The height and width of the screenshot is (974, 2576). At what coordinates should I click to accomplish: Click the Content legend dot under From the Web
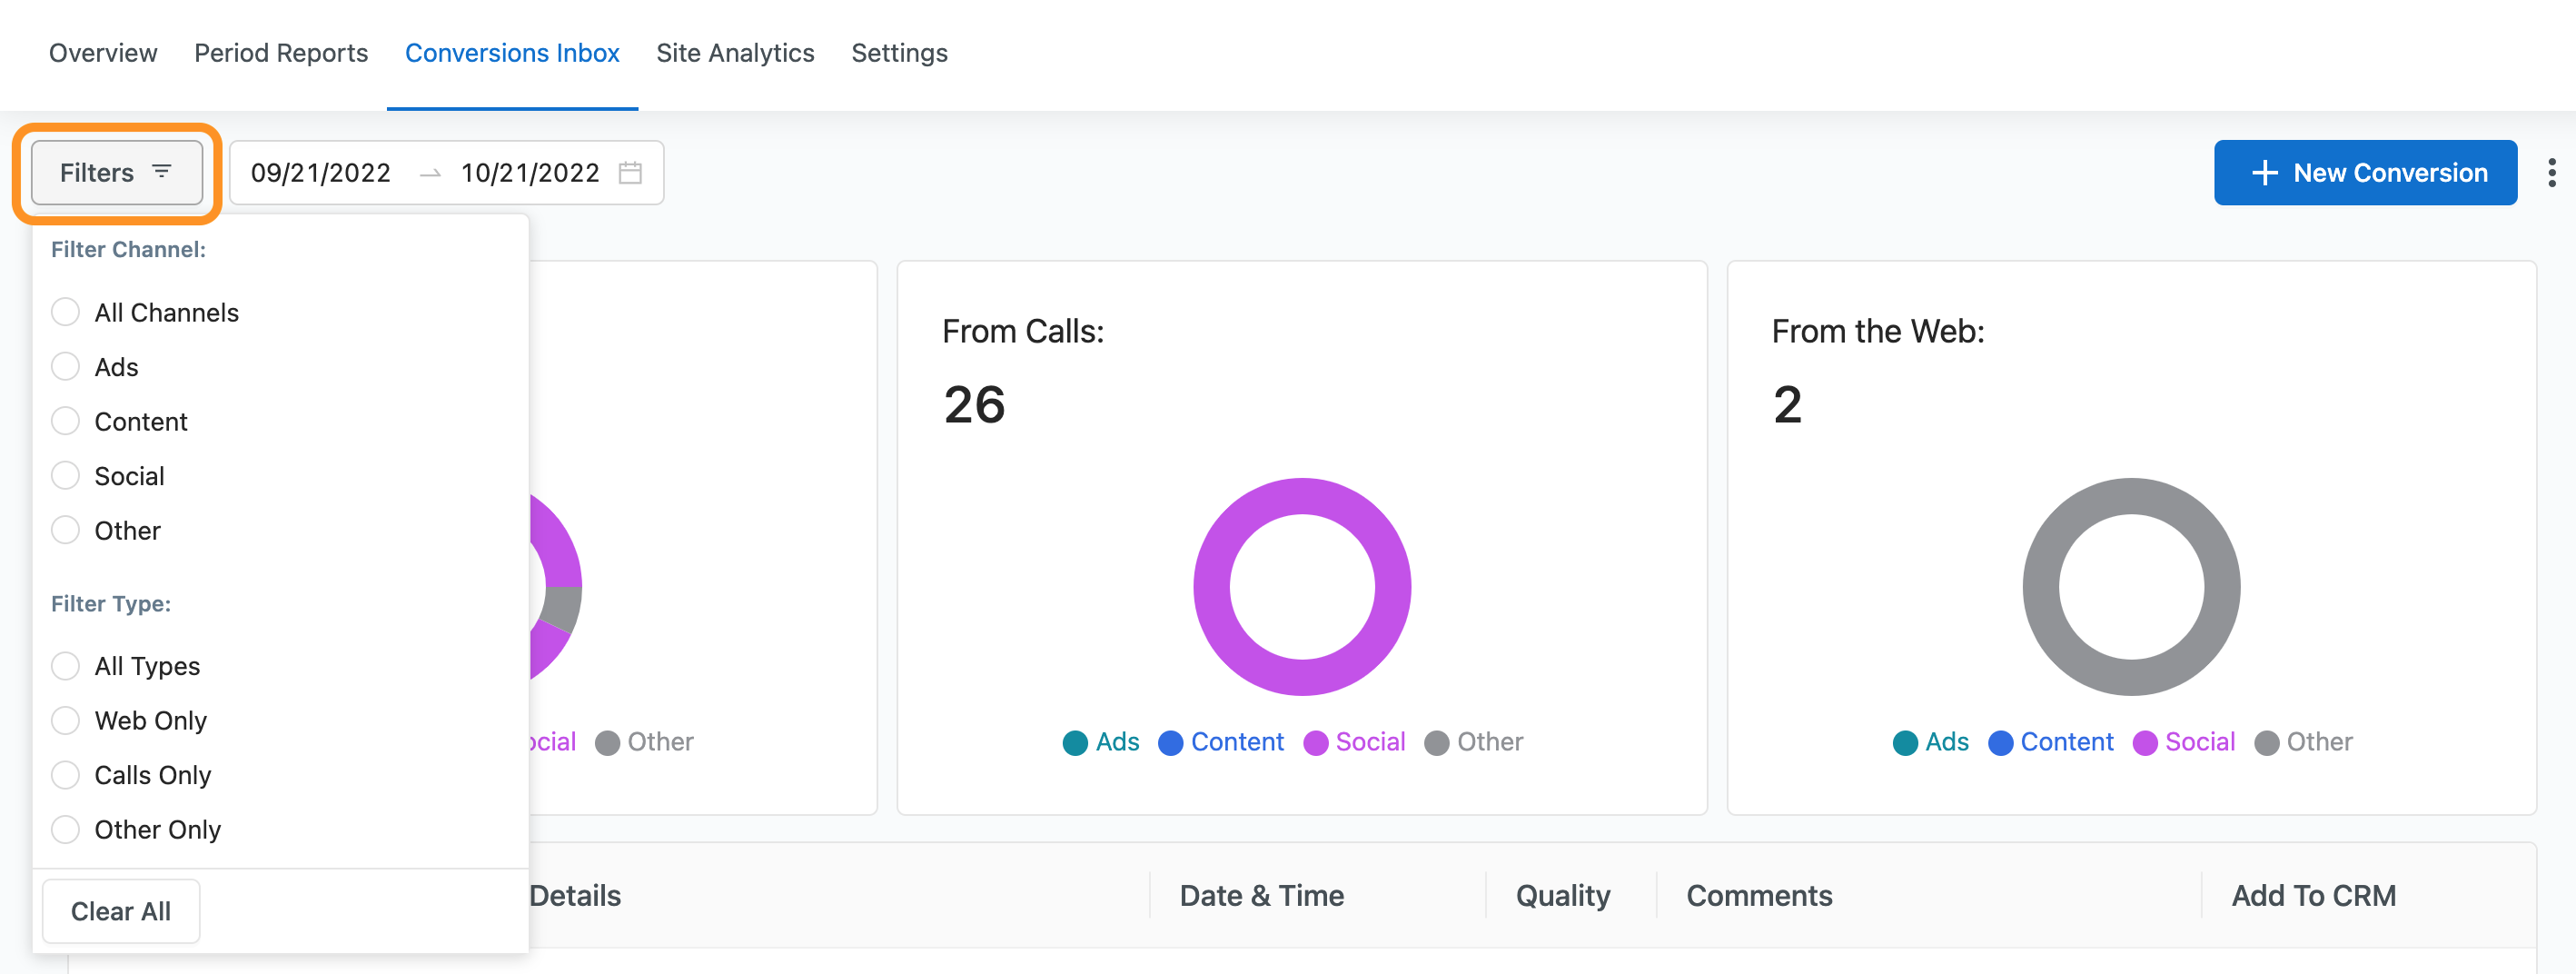2000,743
